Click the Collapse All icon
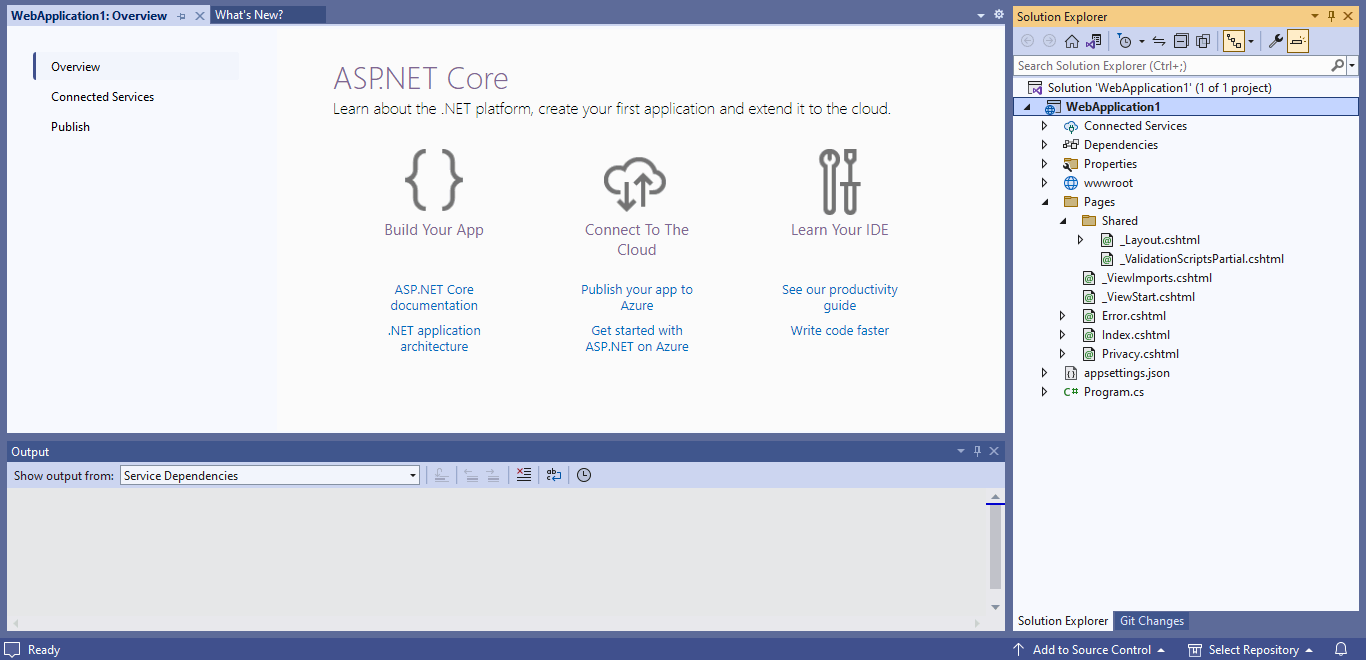Viewport: 1366px width, 660px height. [1181, 41]
